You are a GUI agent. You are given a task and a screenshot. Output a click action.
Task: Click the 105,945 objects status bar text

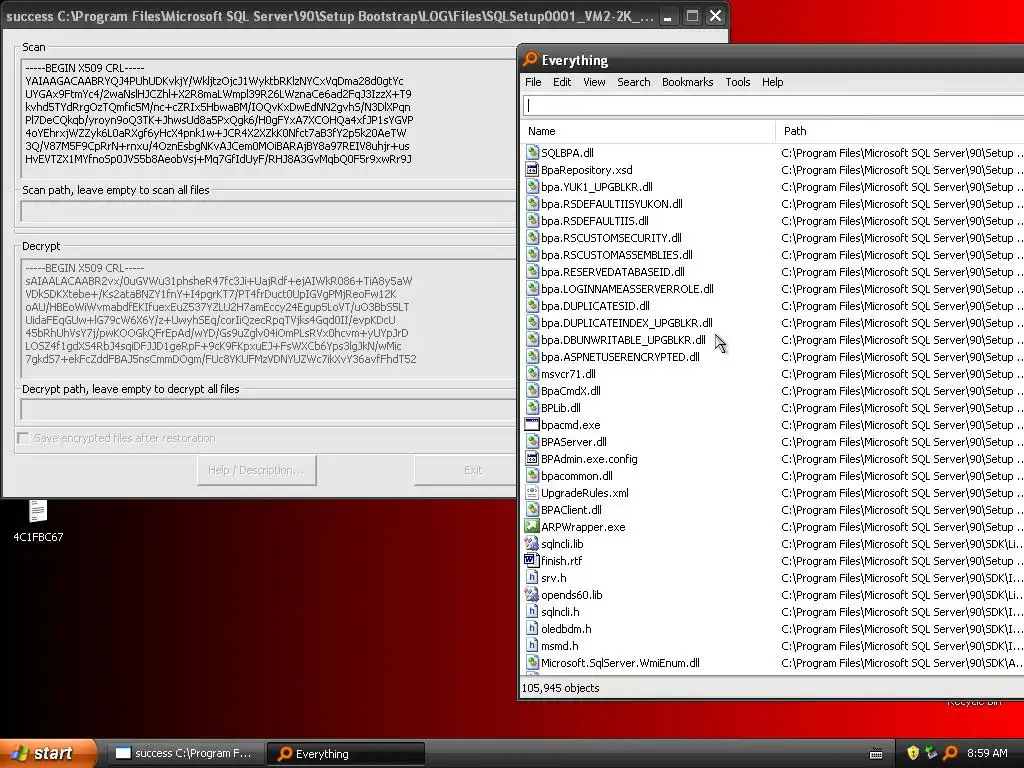[560, 688]
